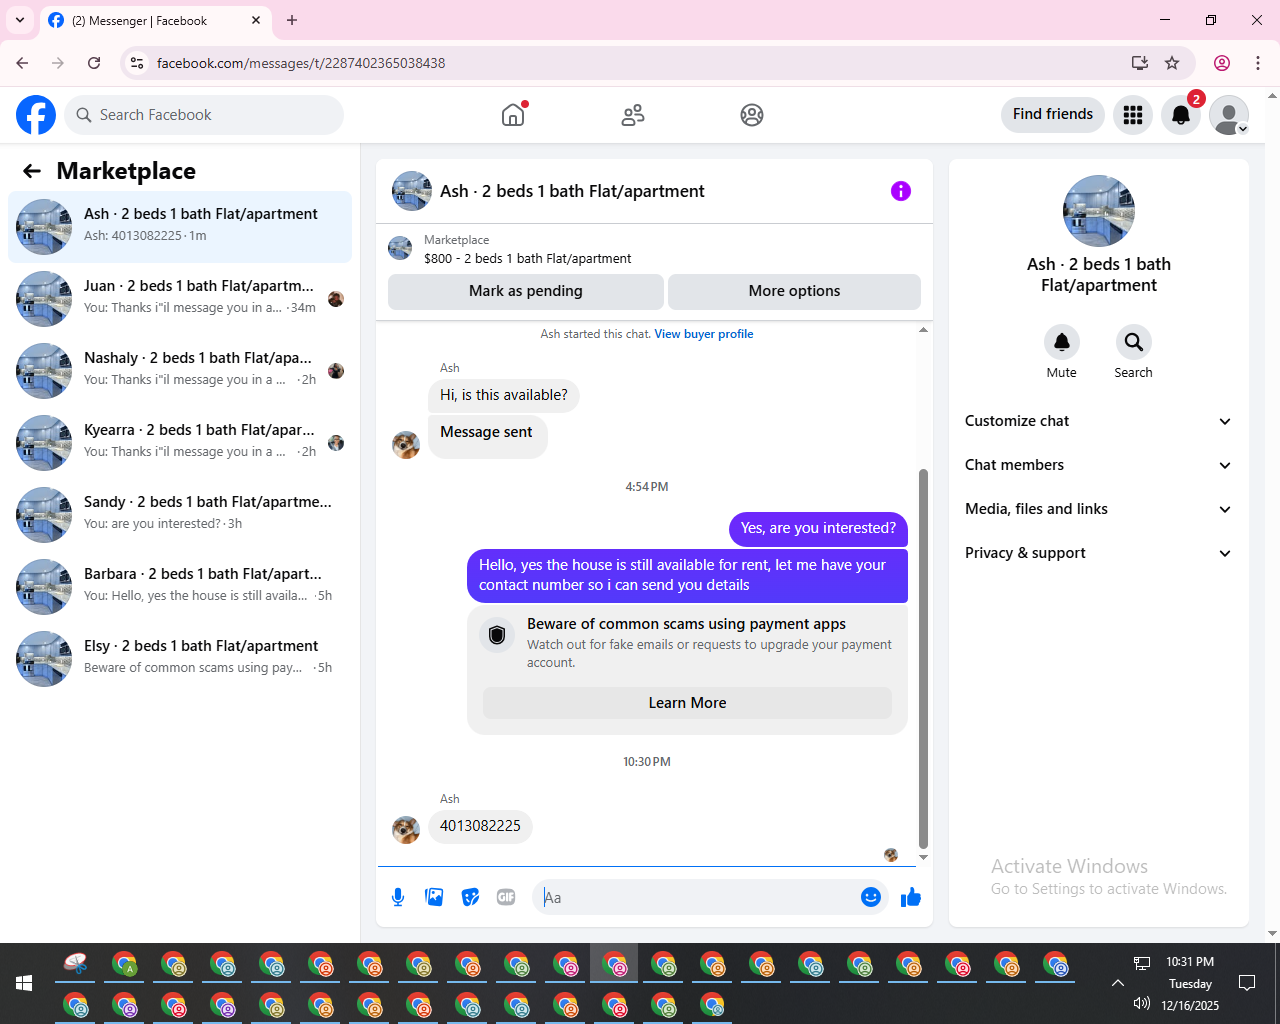
Task: Open conversation information purple icon
Action: (x=901, y=191)
